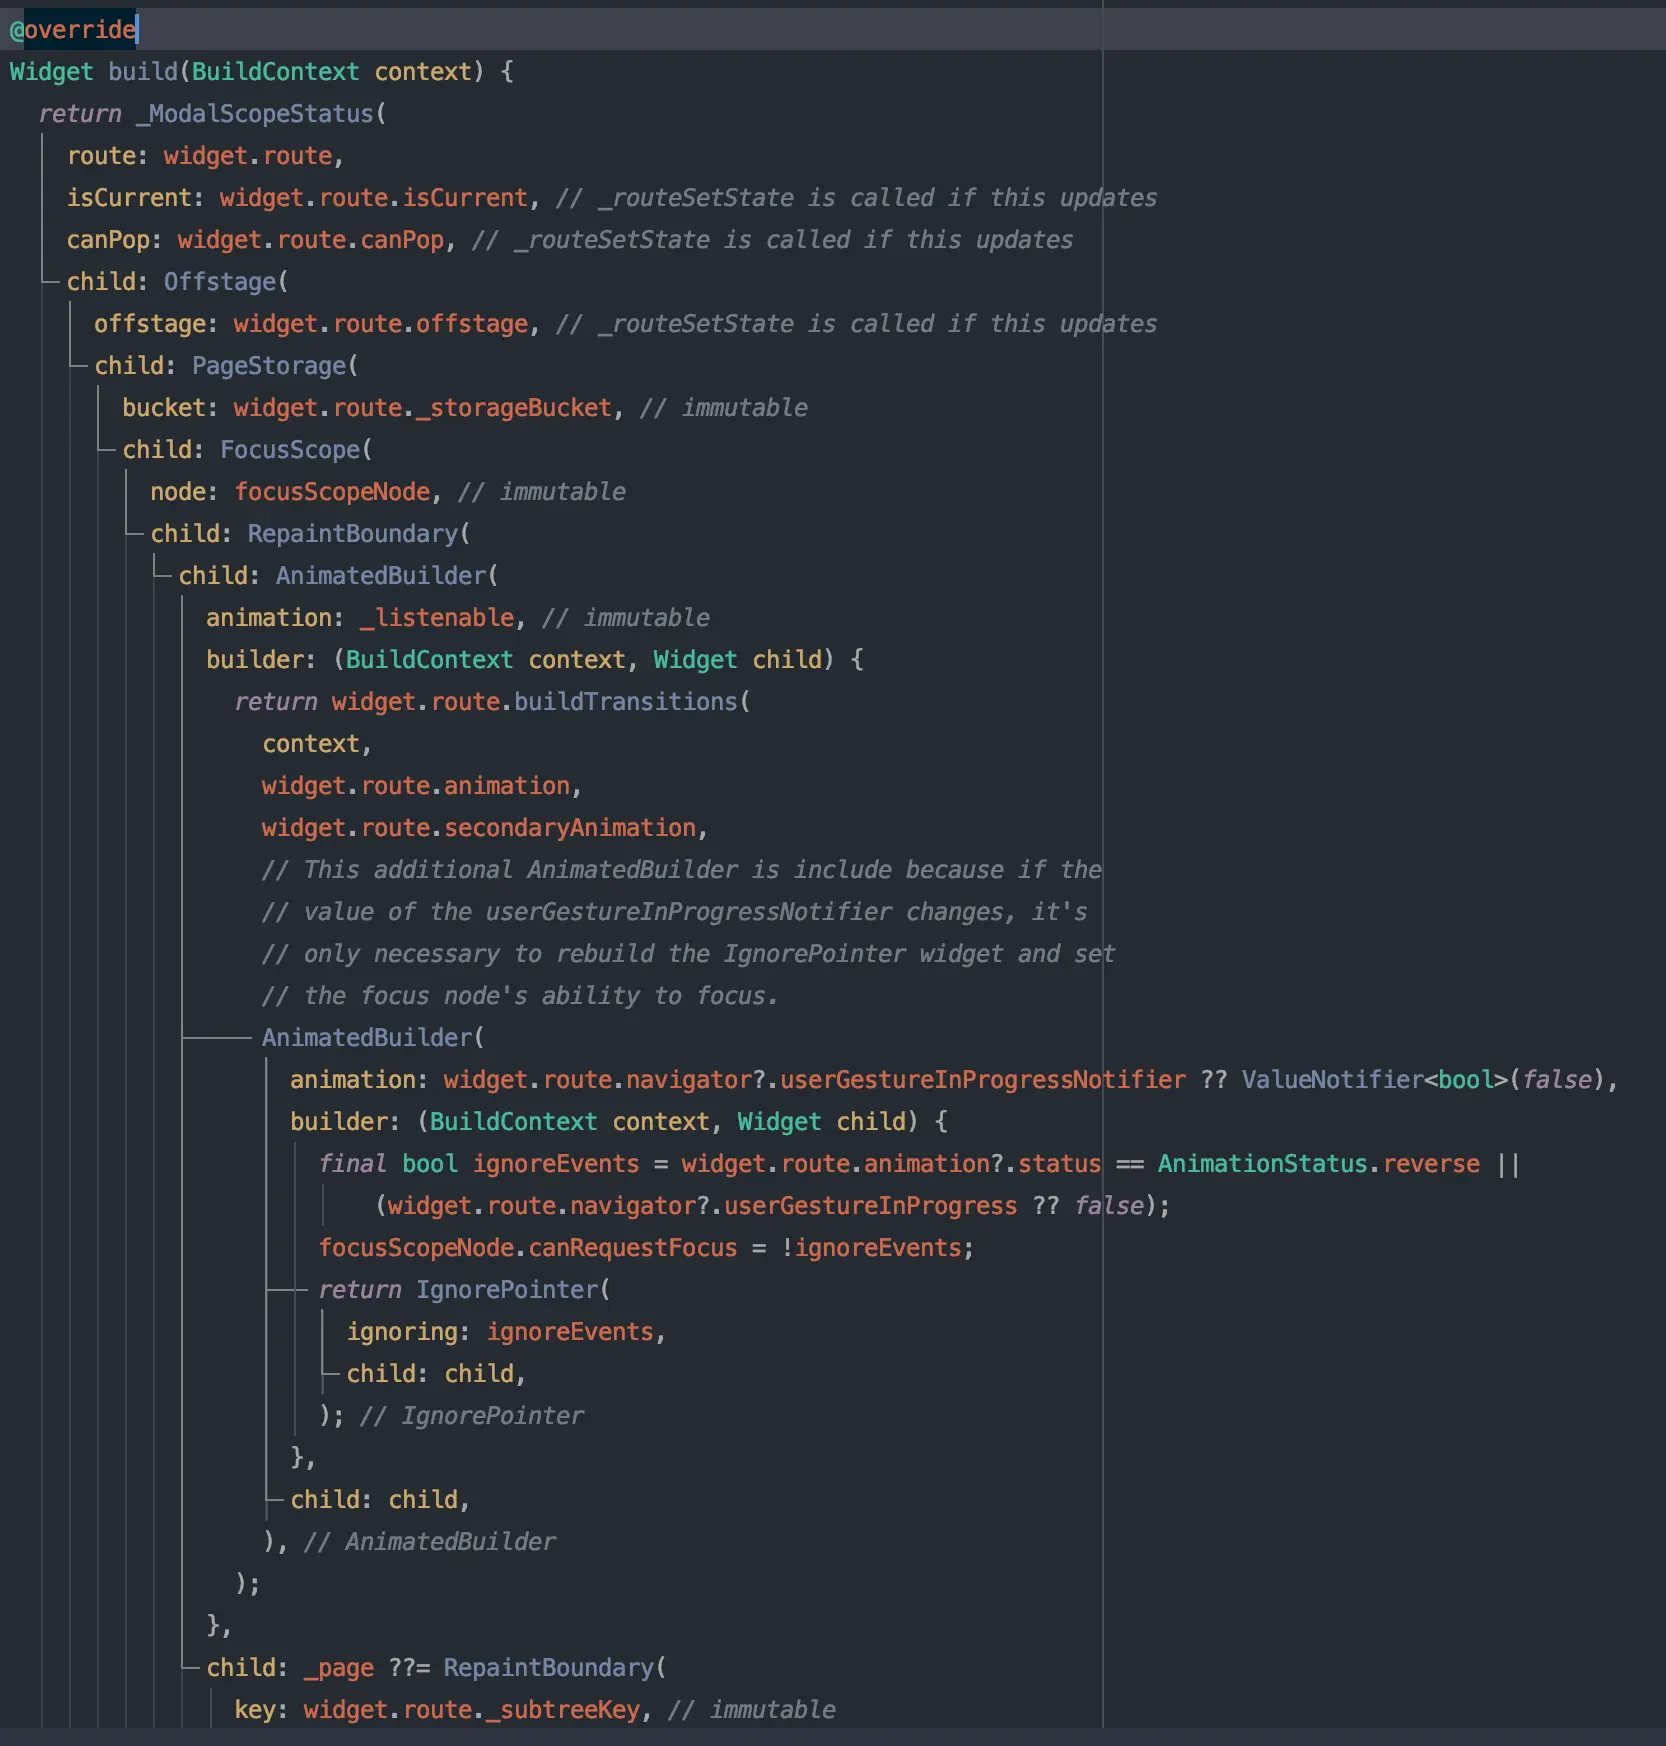Click the ignoring parameter label
1666x1746 pixels.
(402, 1332)
